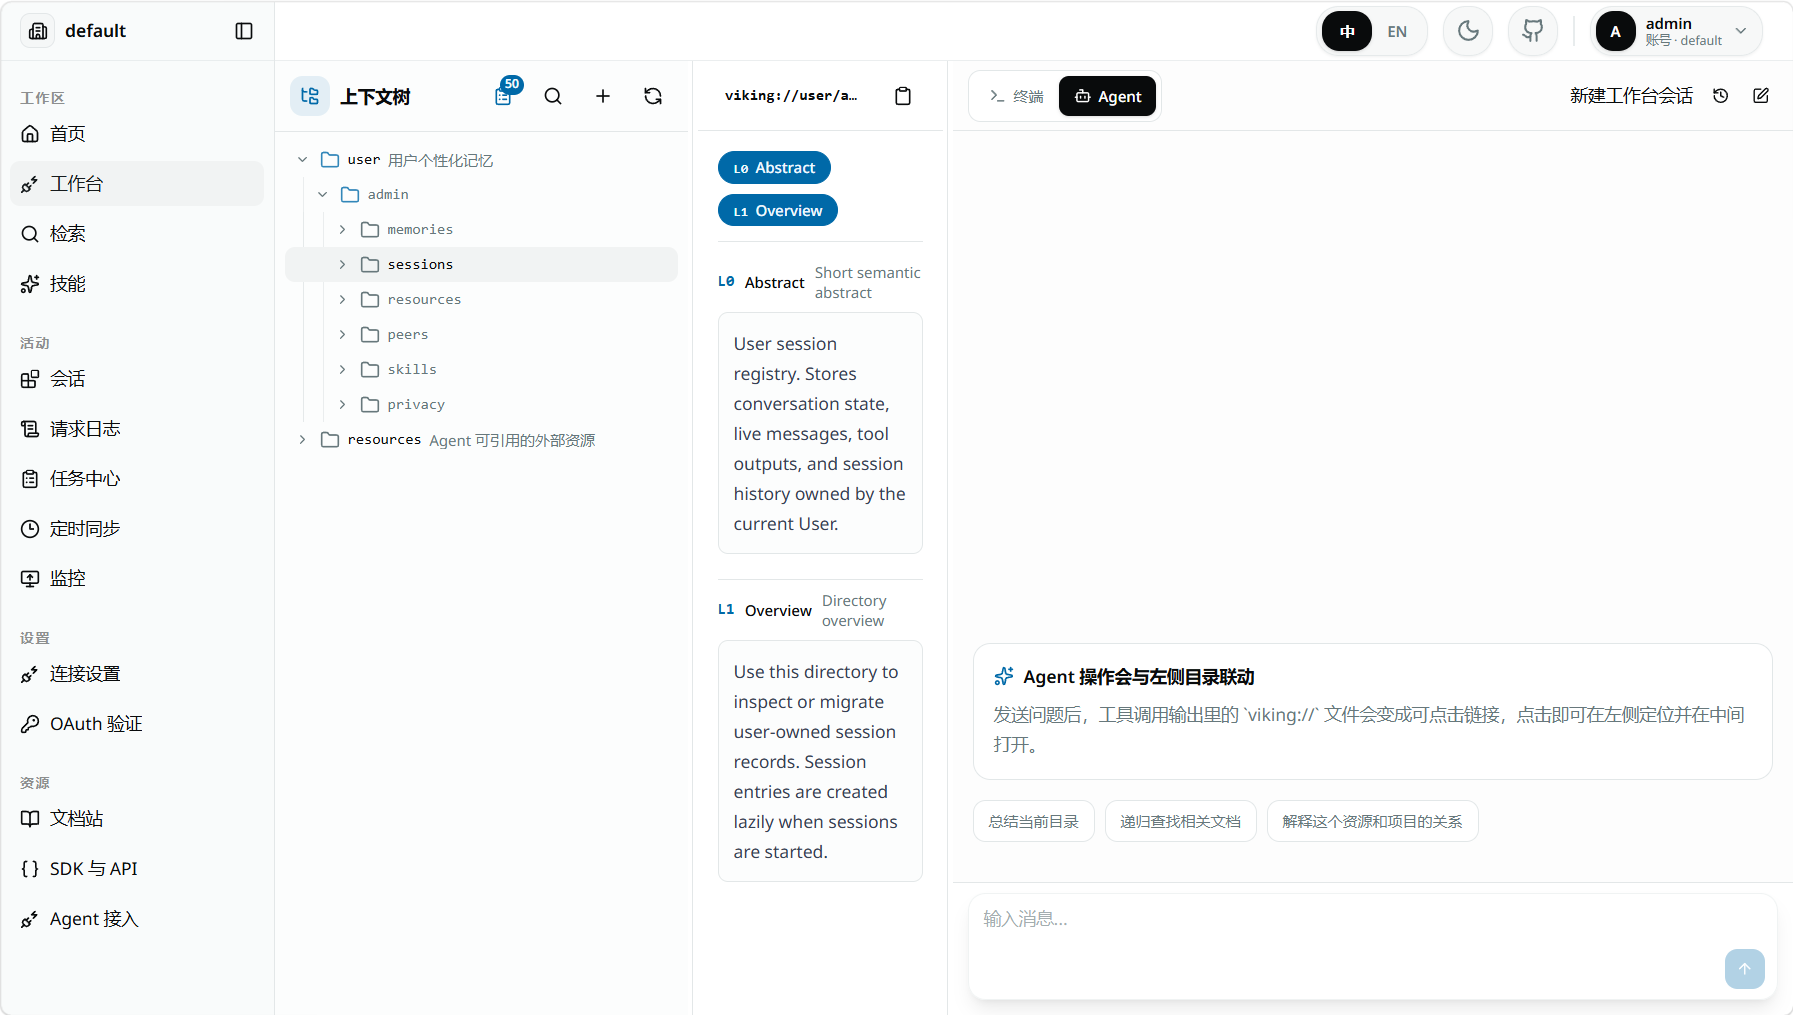The image size is (1793, 1015).
Task: Select the privacy folder label
Action: 416,405
